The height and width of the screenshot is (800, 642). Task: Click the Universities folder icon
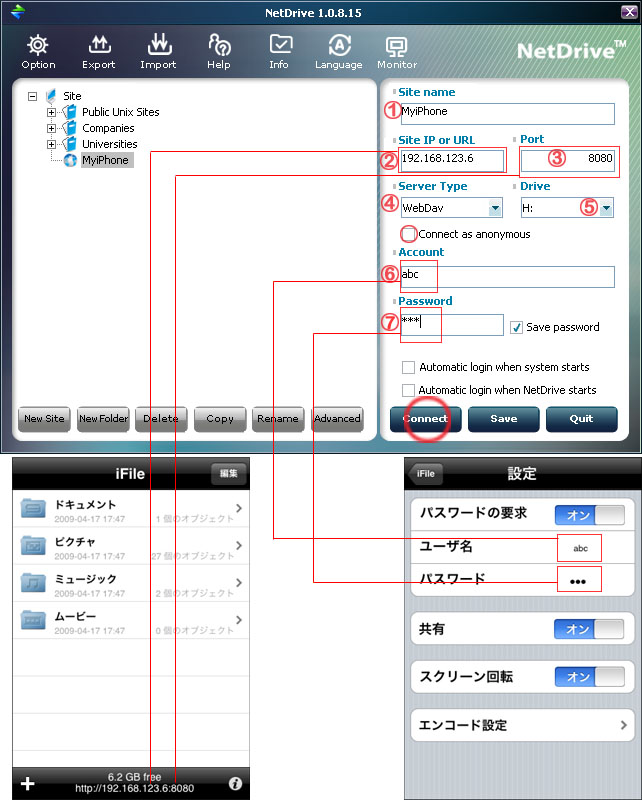(x=69, y=144)
